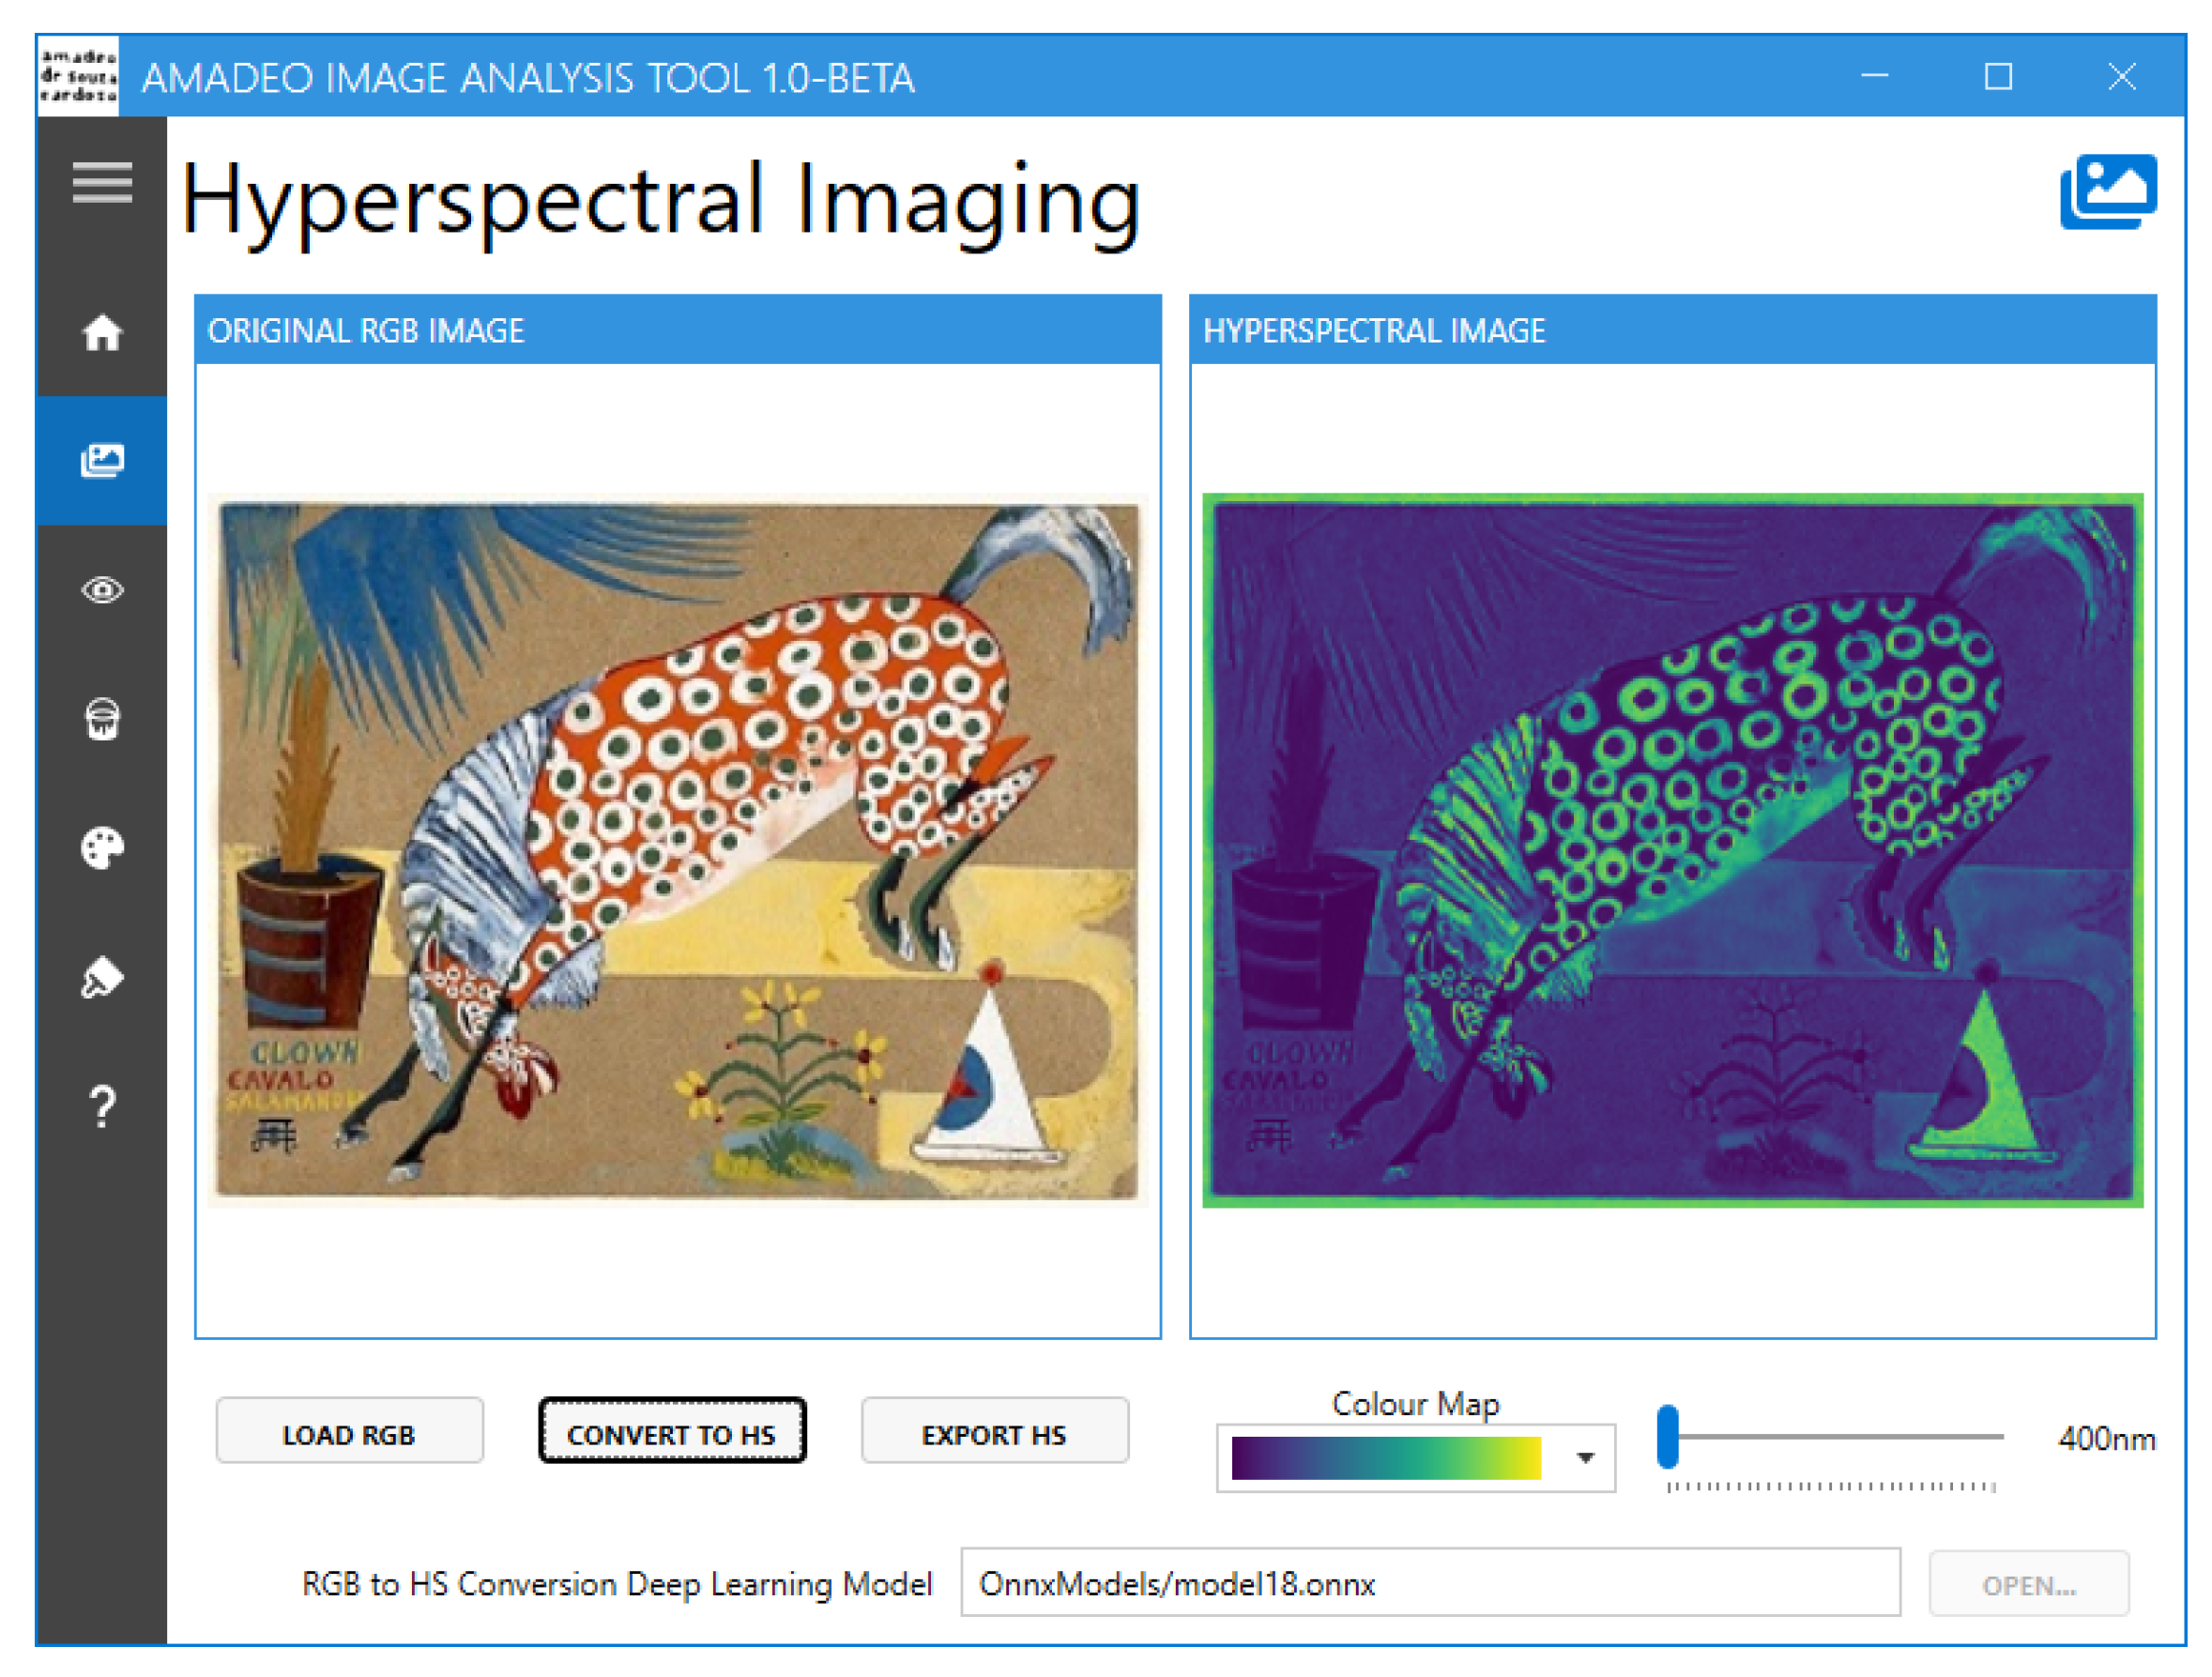Open the colour palette sidebar icon
The width and height of the screenshot is (2212, 1677).
(x=102, y=848)
